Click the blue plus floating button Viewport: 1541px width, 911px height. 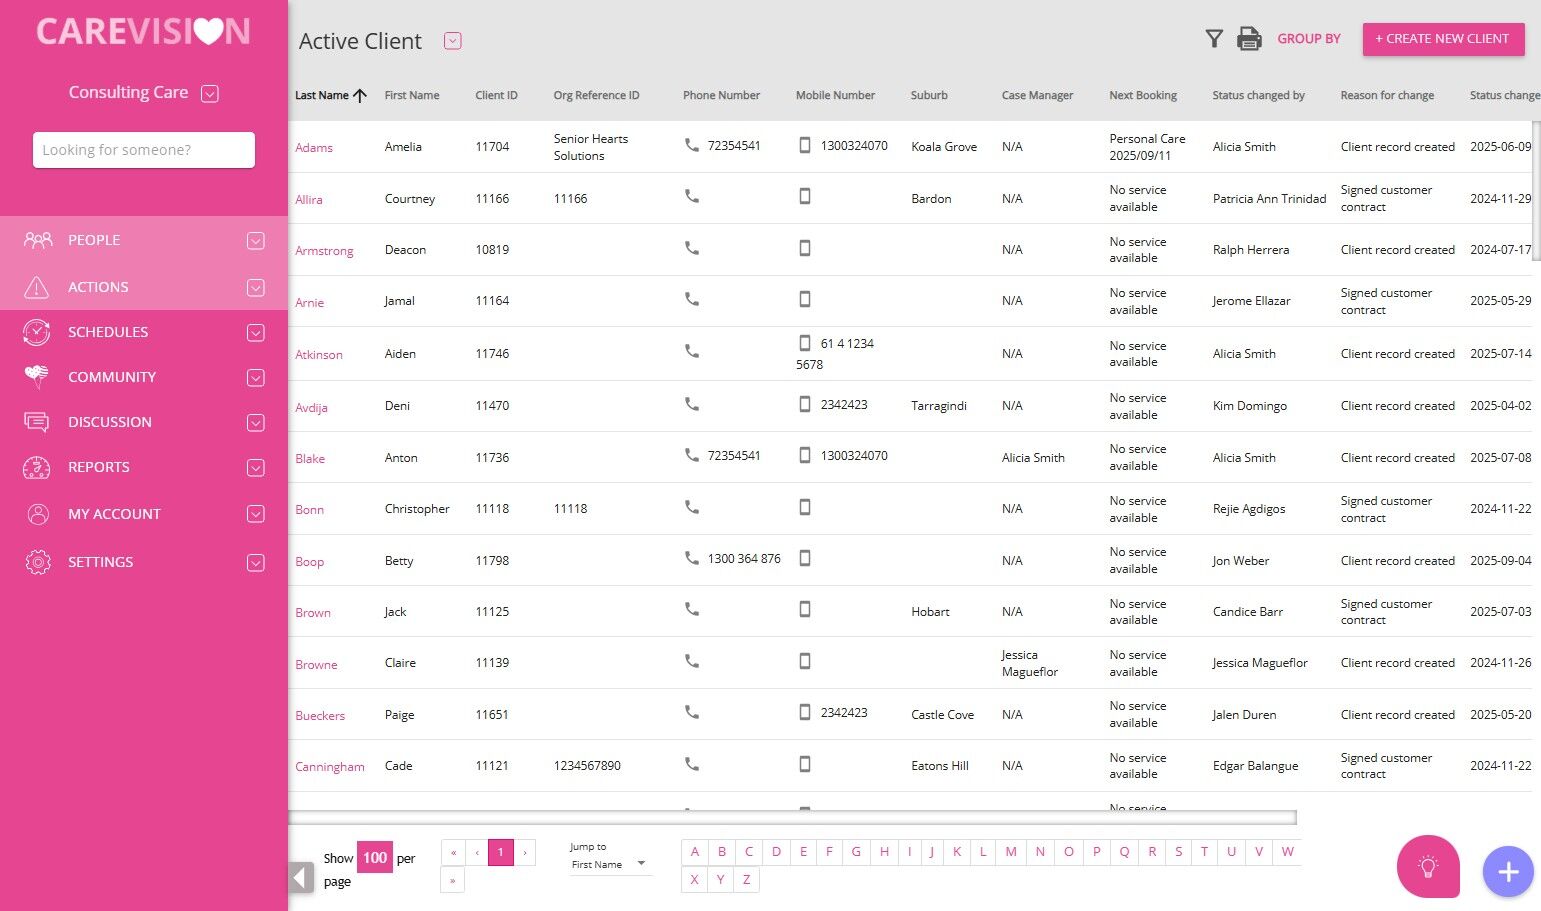1508,872
